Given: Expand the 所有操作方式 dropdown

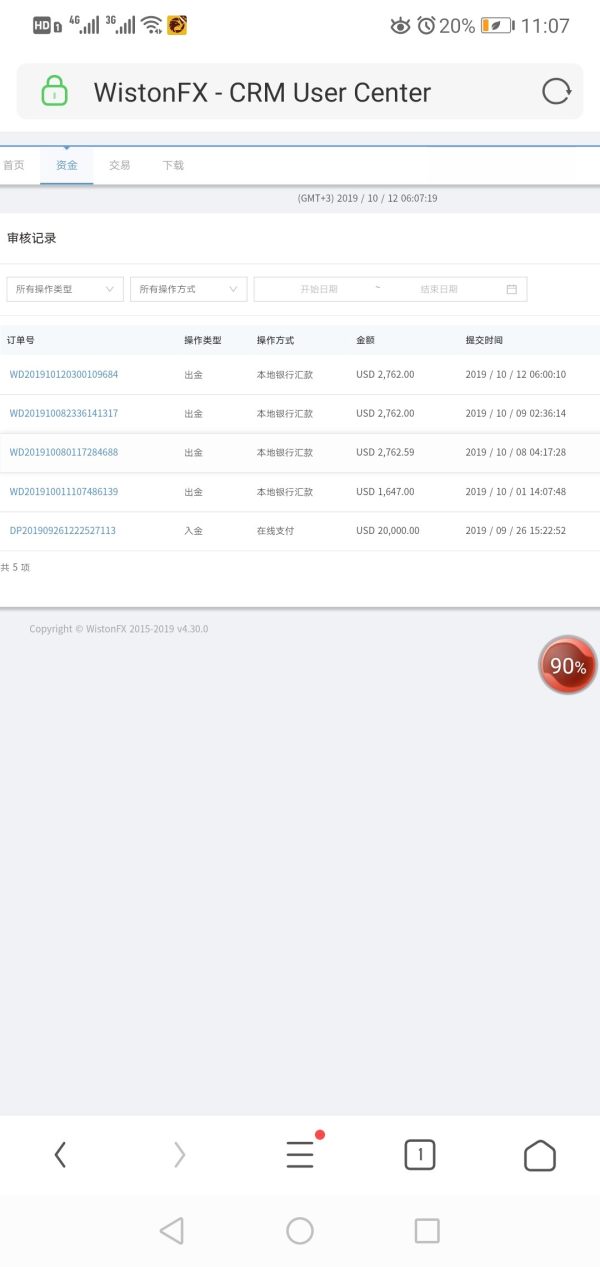Looking at the screenshot, I should [x=188, y=289].
